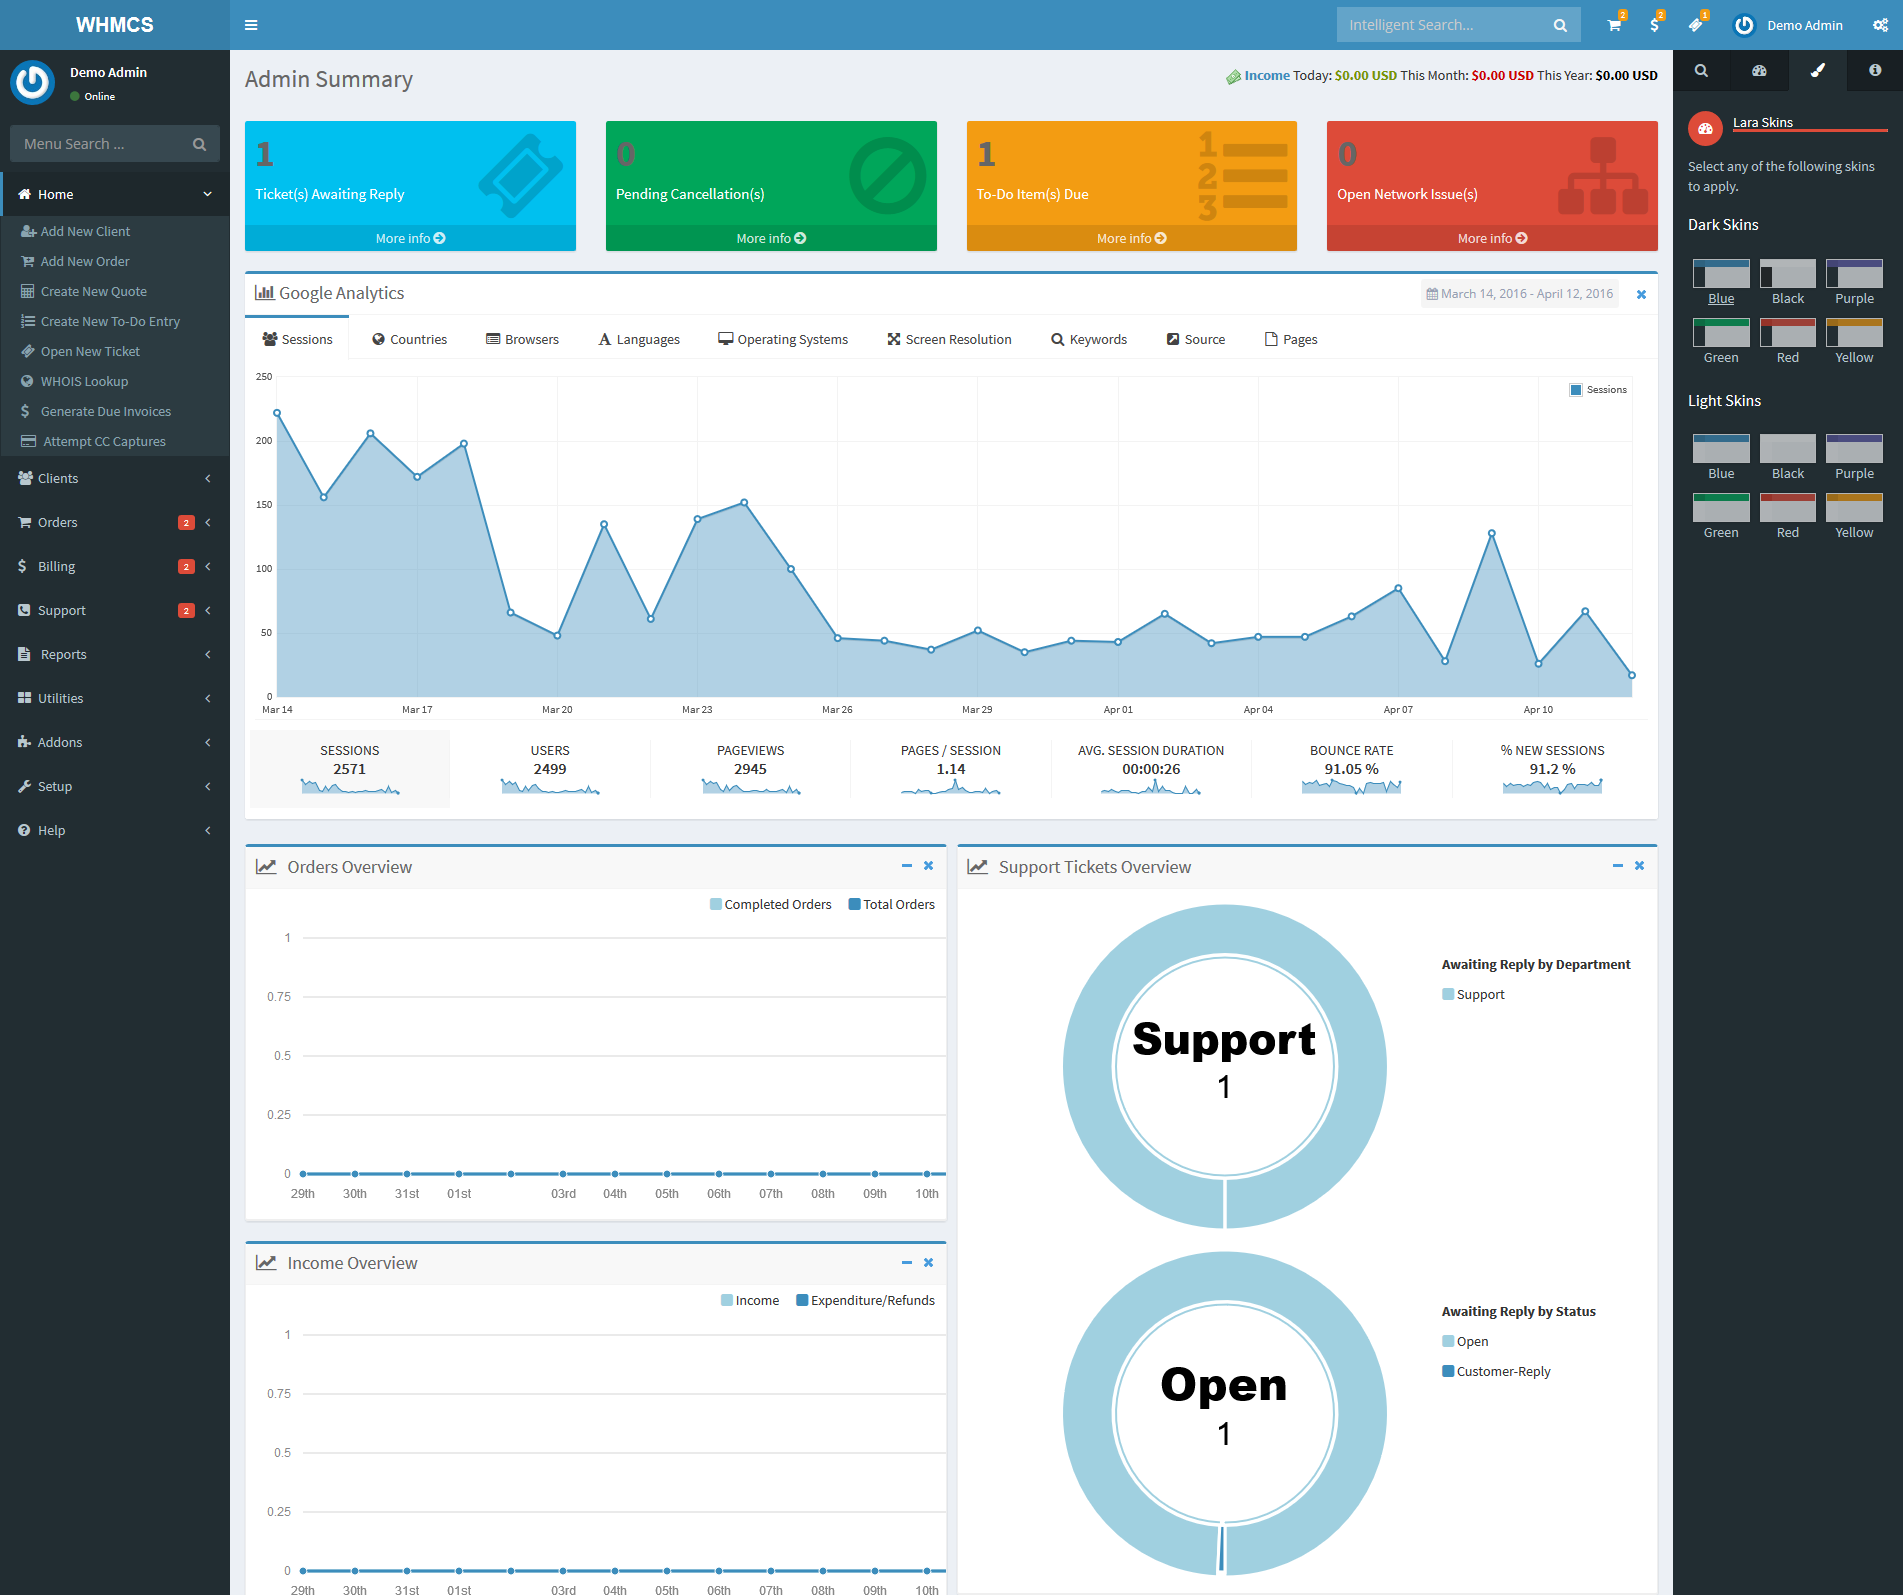The width and height of the screenshot is (1903, 1595).
Task: Open the dashboard gauge icon in side panel
Action: 1759,71
